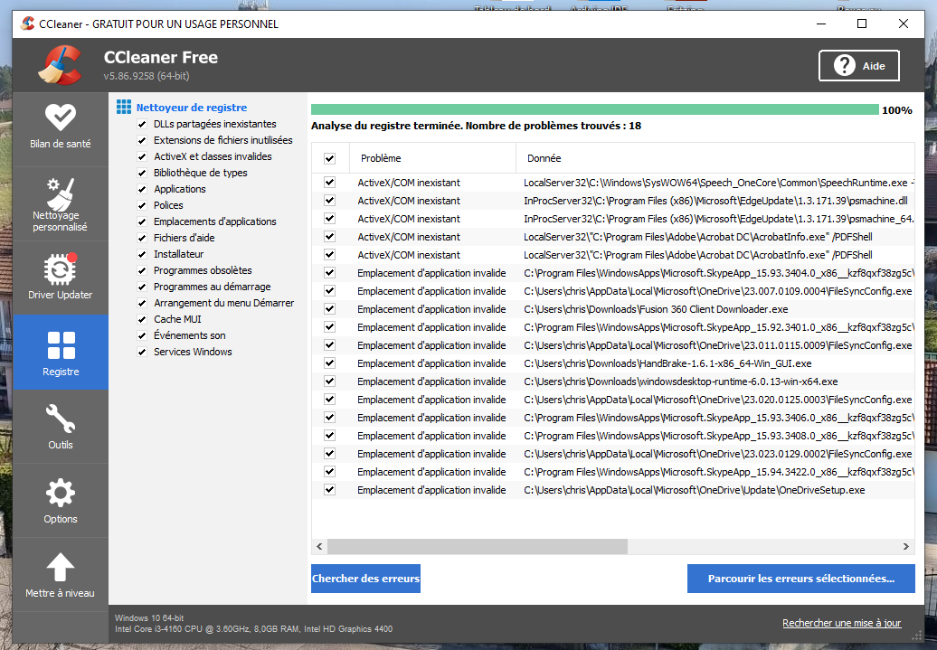937x650 pixels.
Task: Select the psmachine_64 InProcServer32 entry
Action: click(719, 219)
